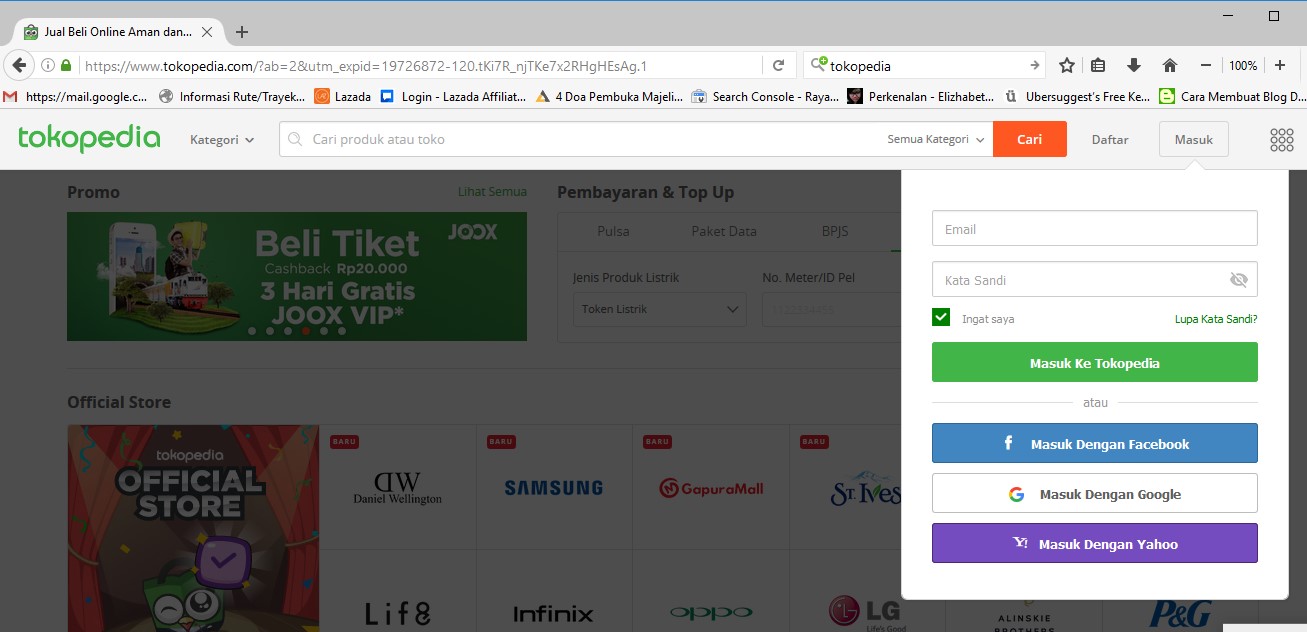Click the Tokopedia logo
Viewport: 1307px width, 632px height.
[x=89, y=139]
